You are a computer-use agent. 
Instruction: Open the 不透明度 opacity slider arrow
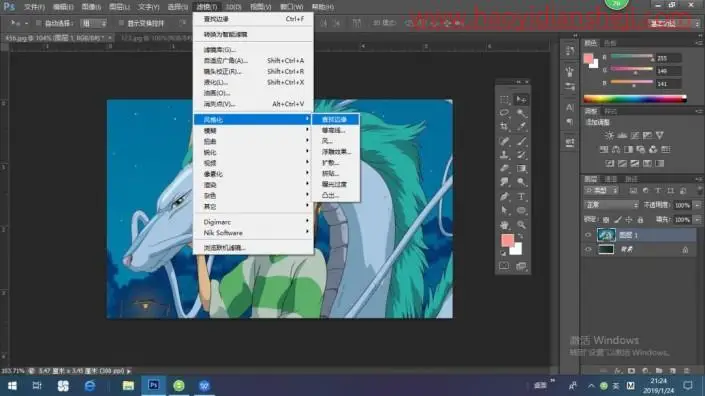(697, 205)
